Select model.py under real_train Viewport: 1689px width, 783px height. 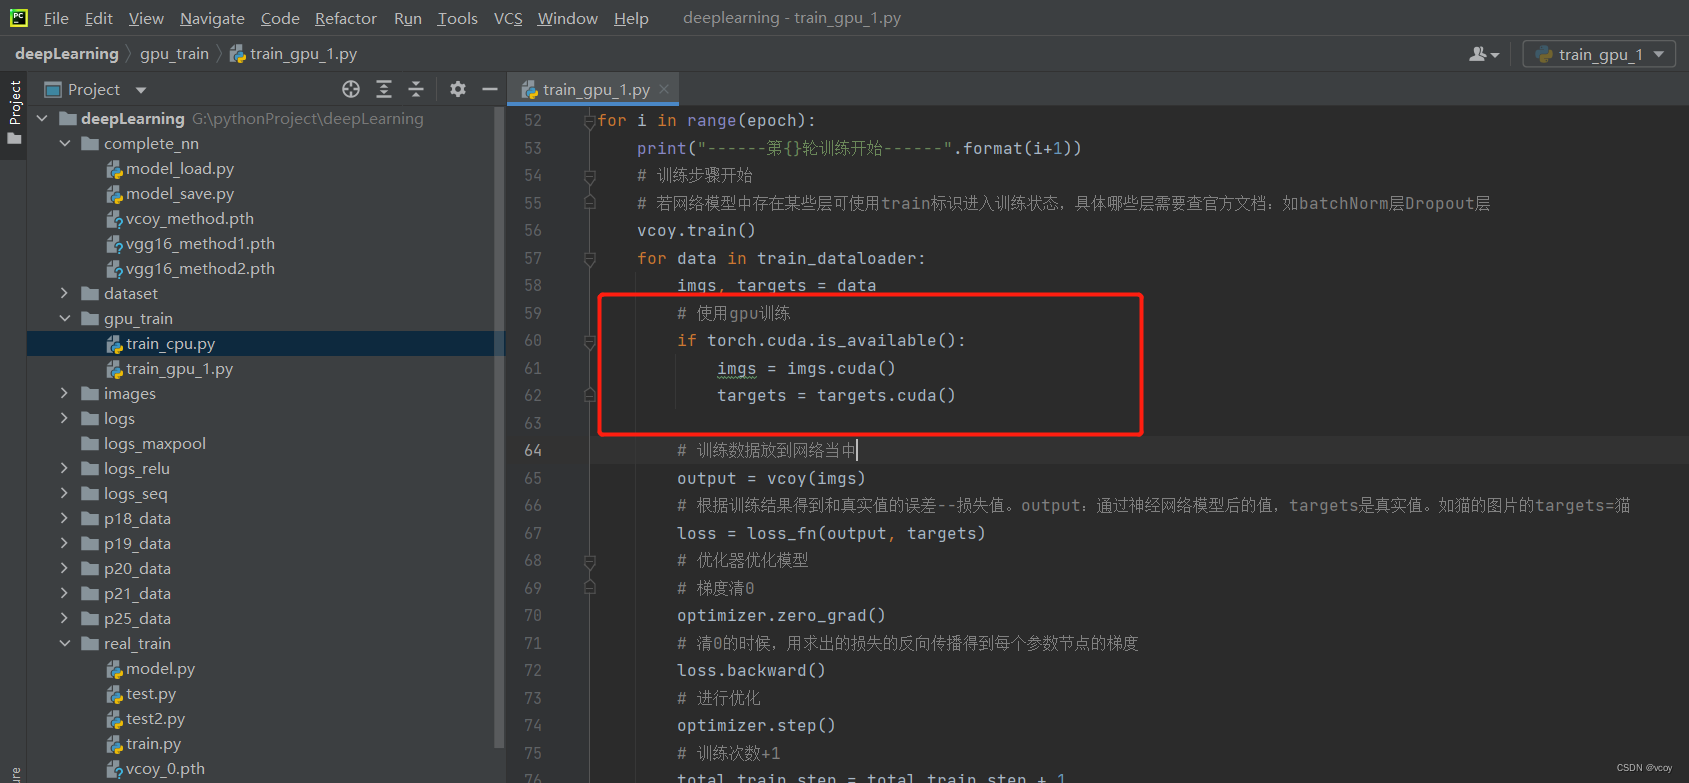[x=160, y=668]
